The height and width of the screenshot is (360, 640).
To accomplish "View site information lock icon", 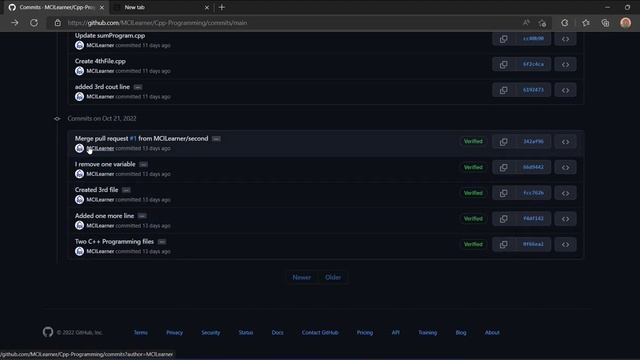I will [x=58, y=23].
